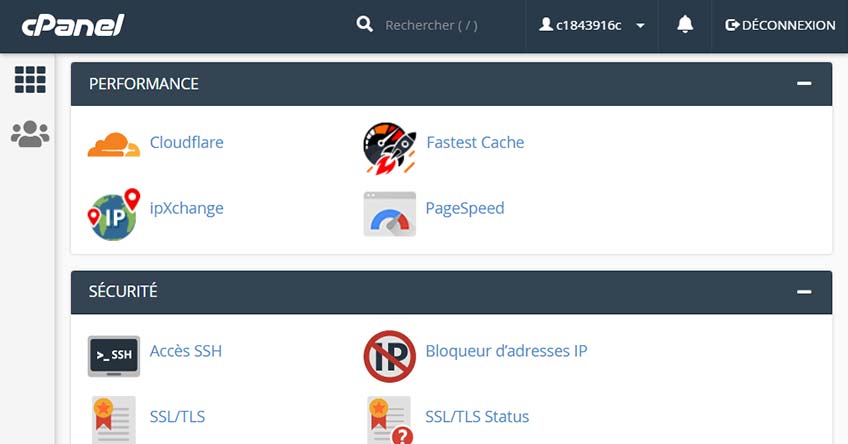Image resolution: width=848 pixels, height=444 pixels.
Task: Open the Accès SSH link
Action: coord(186,351)
